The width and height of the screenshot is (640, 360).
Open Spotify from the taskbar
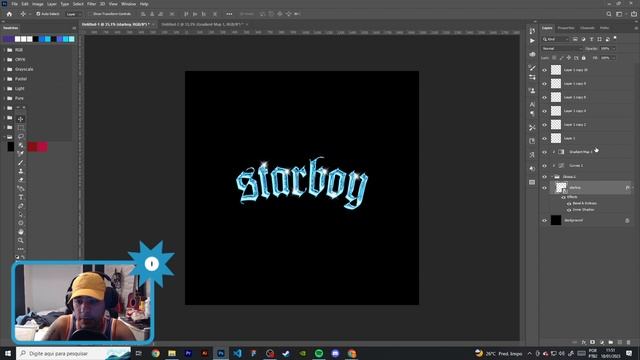point(319,353)
